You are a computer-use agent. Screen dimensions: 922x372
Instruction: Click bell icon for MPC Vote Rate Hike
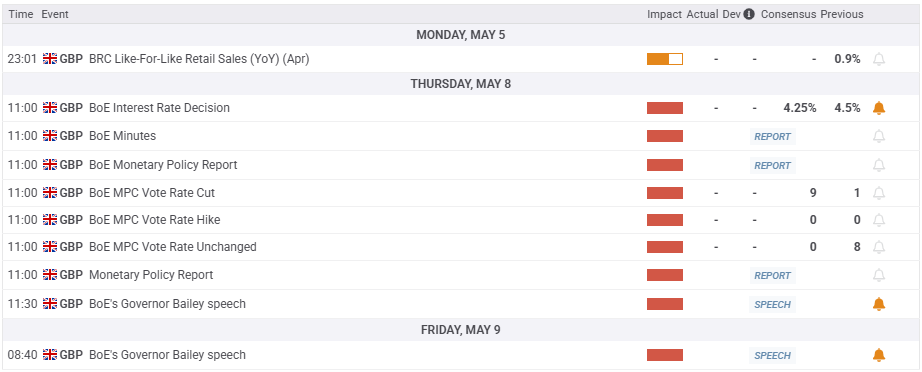[878, 220]
